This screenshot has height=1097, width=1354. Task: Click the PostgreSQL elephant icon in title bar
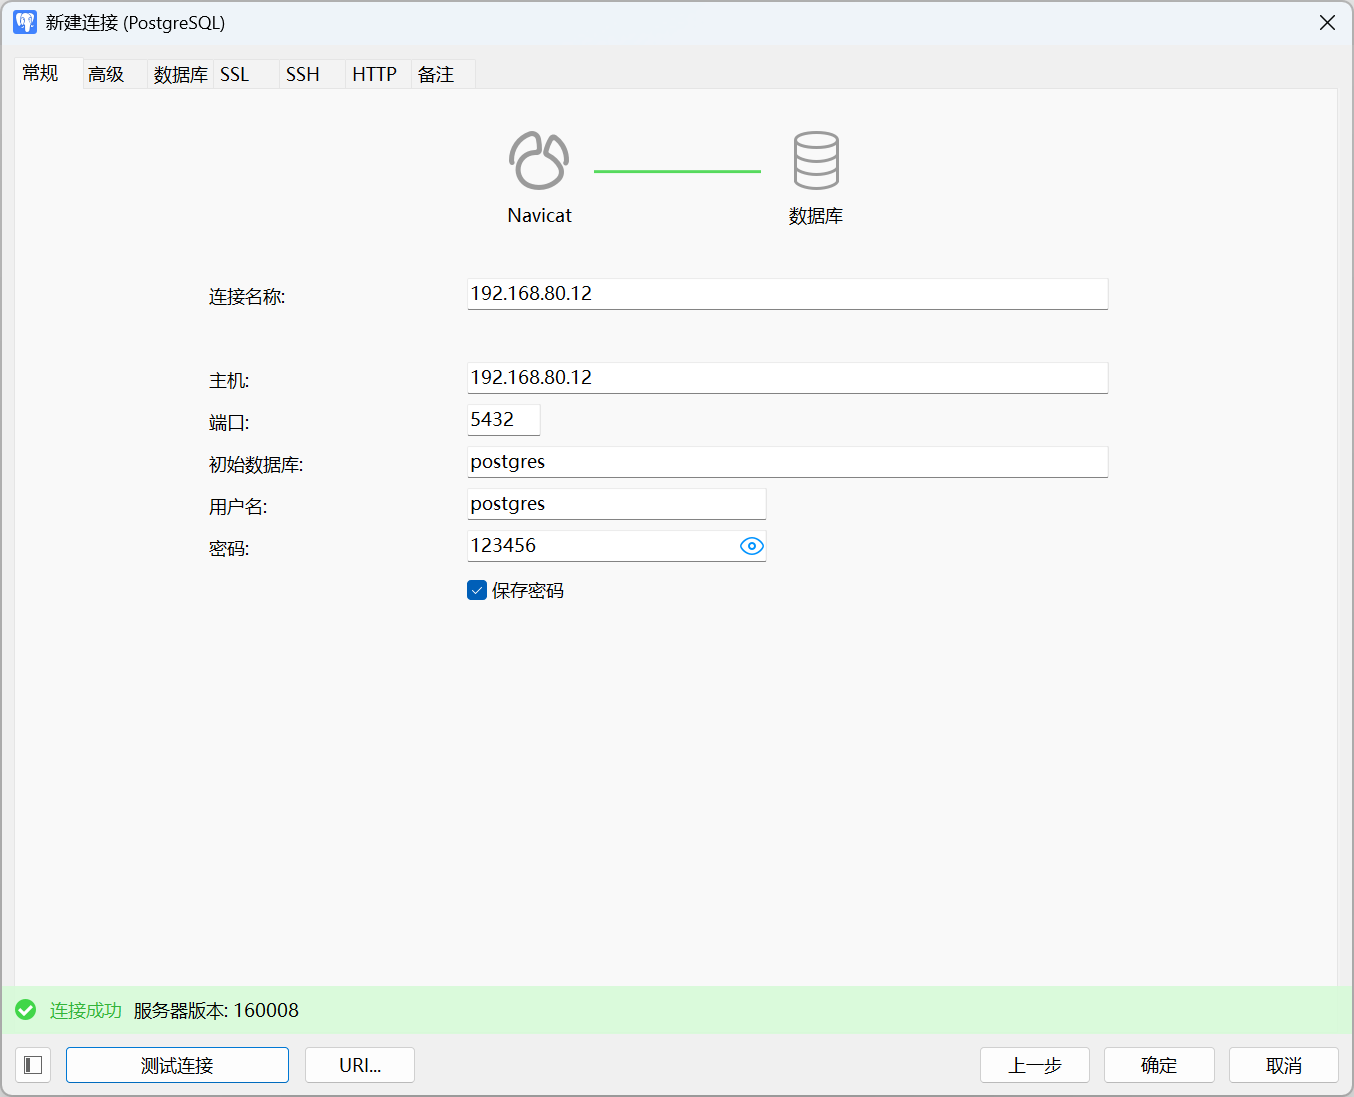pos(25,22)
